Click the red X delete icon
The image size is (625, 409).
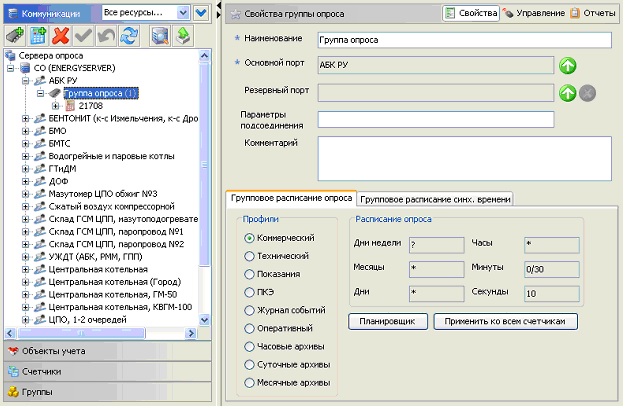61,35
